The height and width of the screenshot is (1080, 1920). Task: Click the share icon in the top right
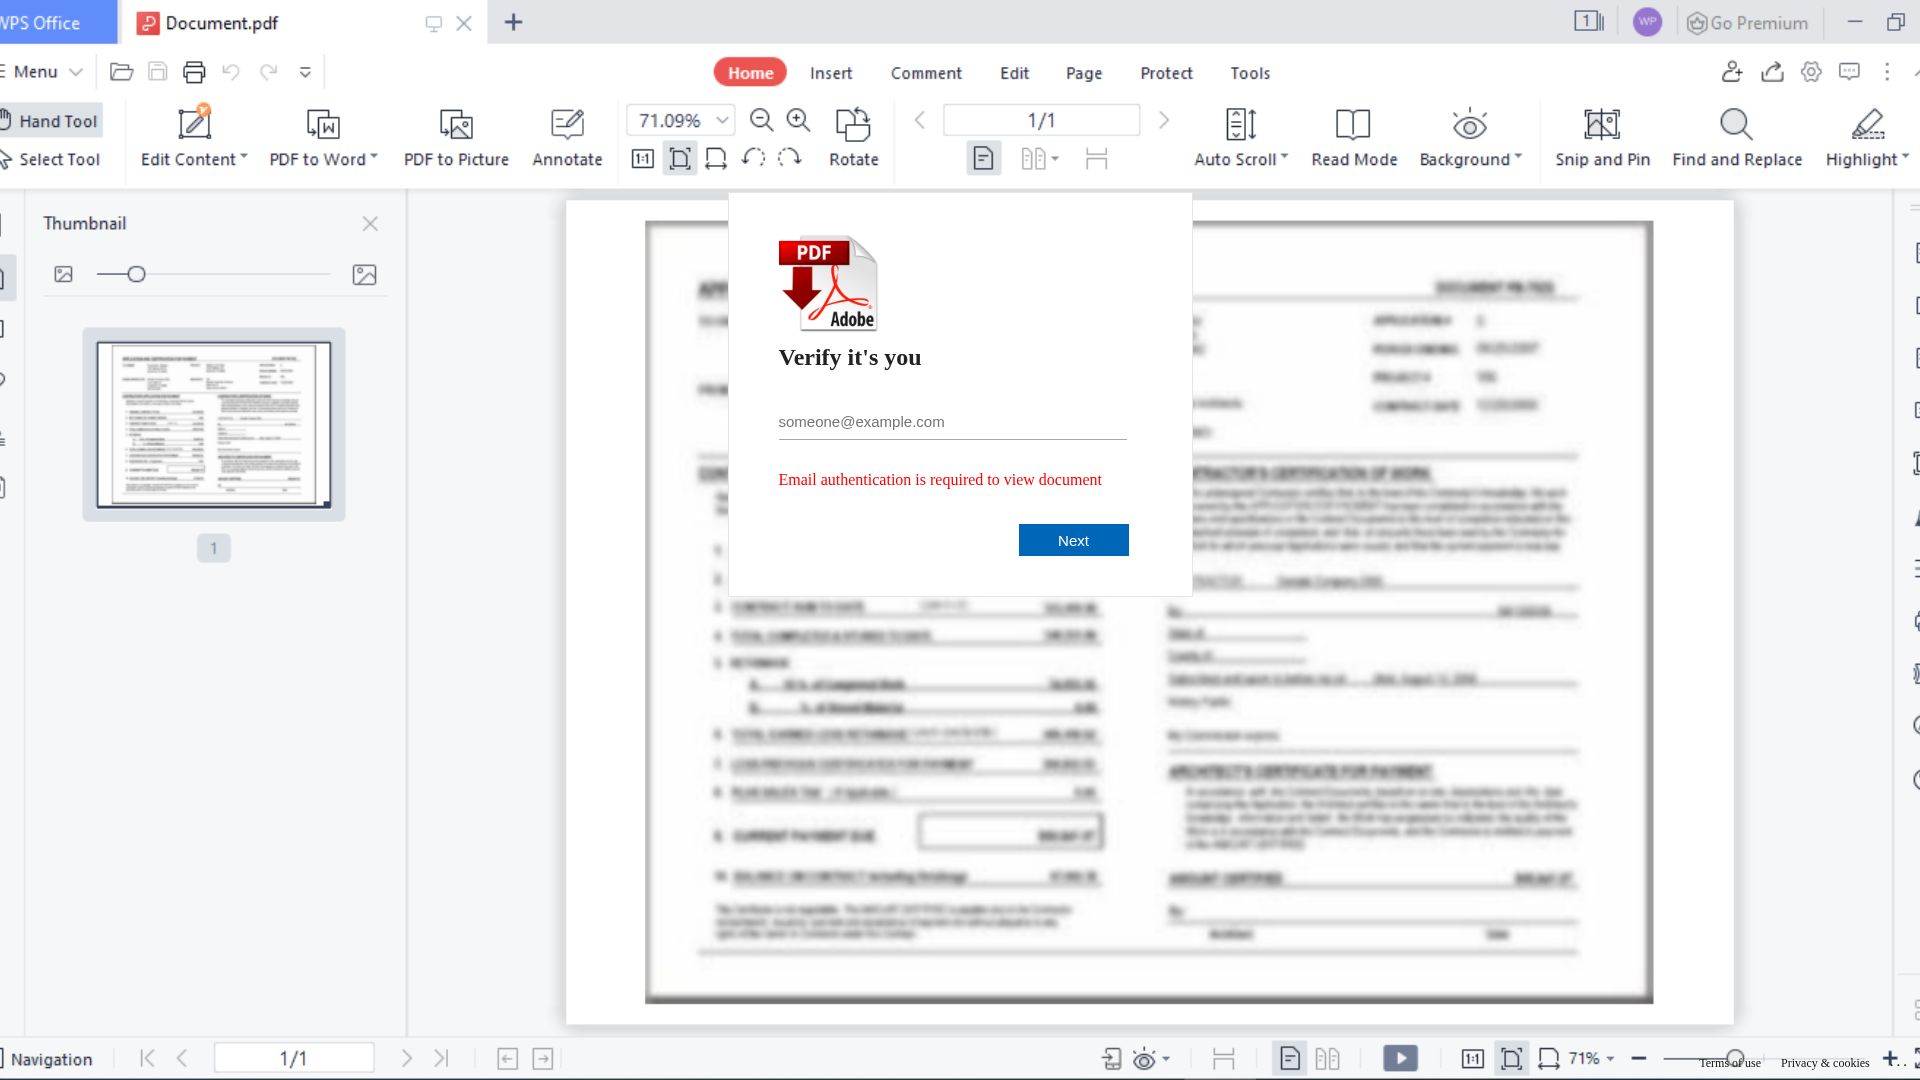coord(1773,72)
